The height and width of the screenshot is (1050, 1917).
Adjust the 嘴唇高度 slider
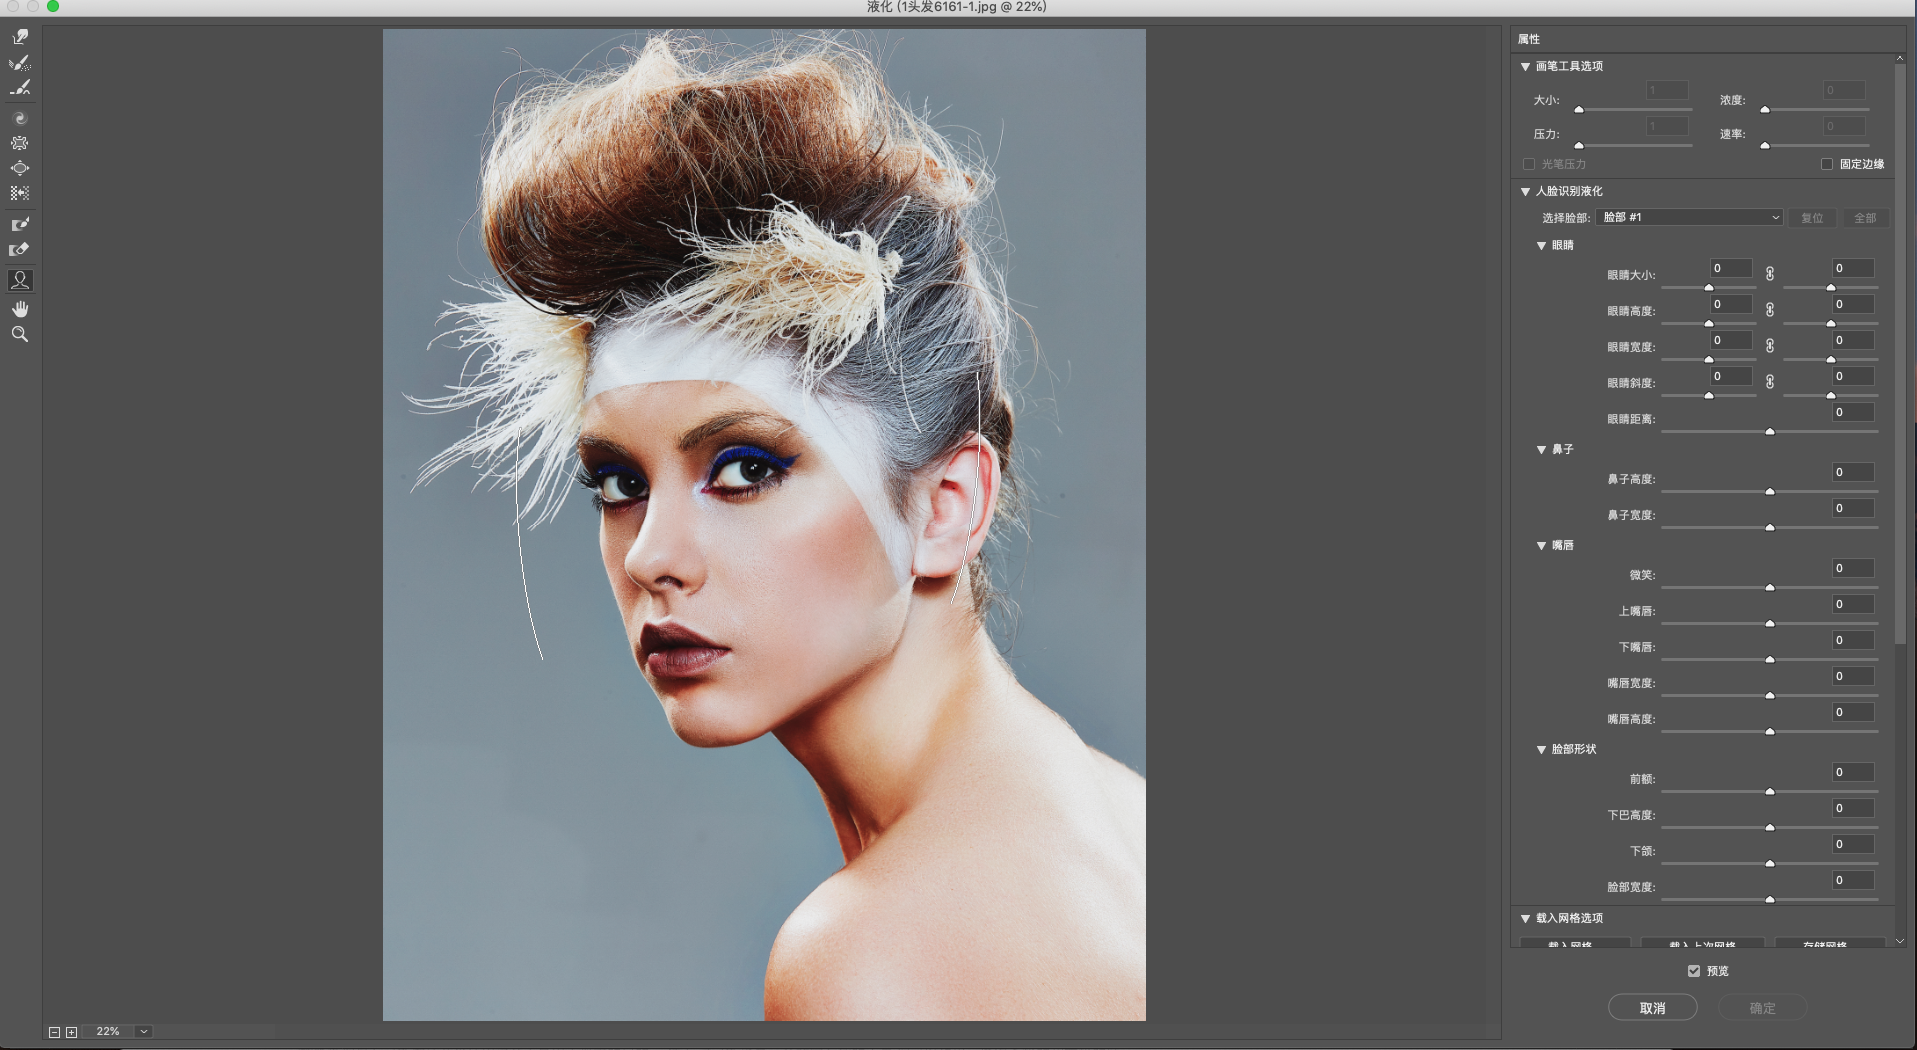tap(1770, 731)
